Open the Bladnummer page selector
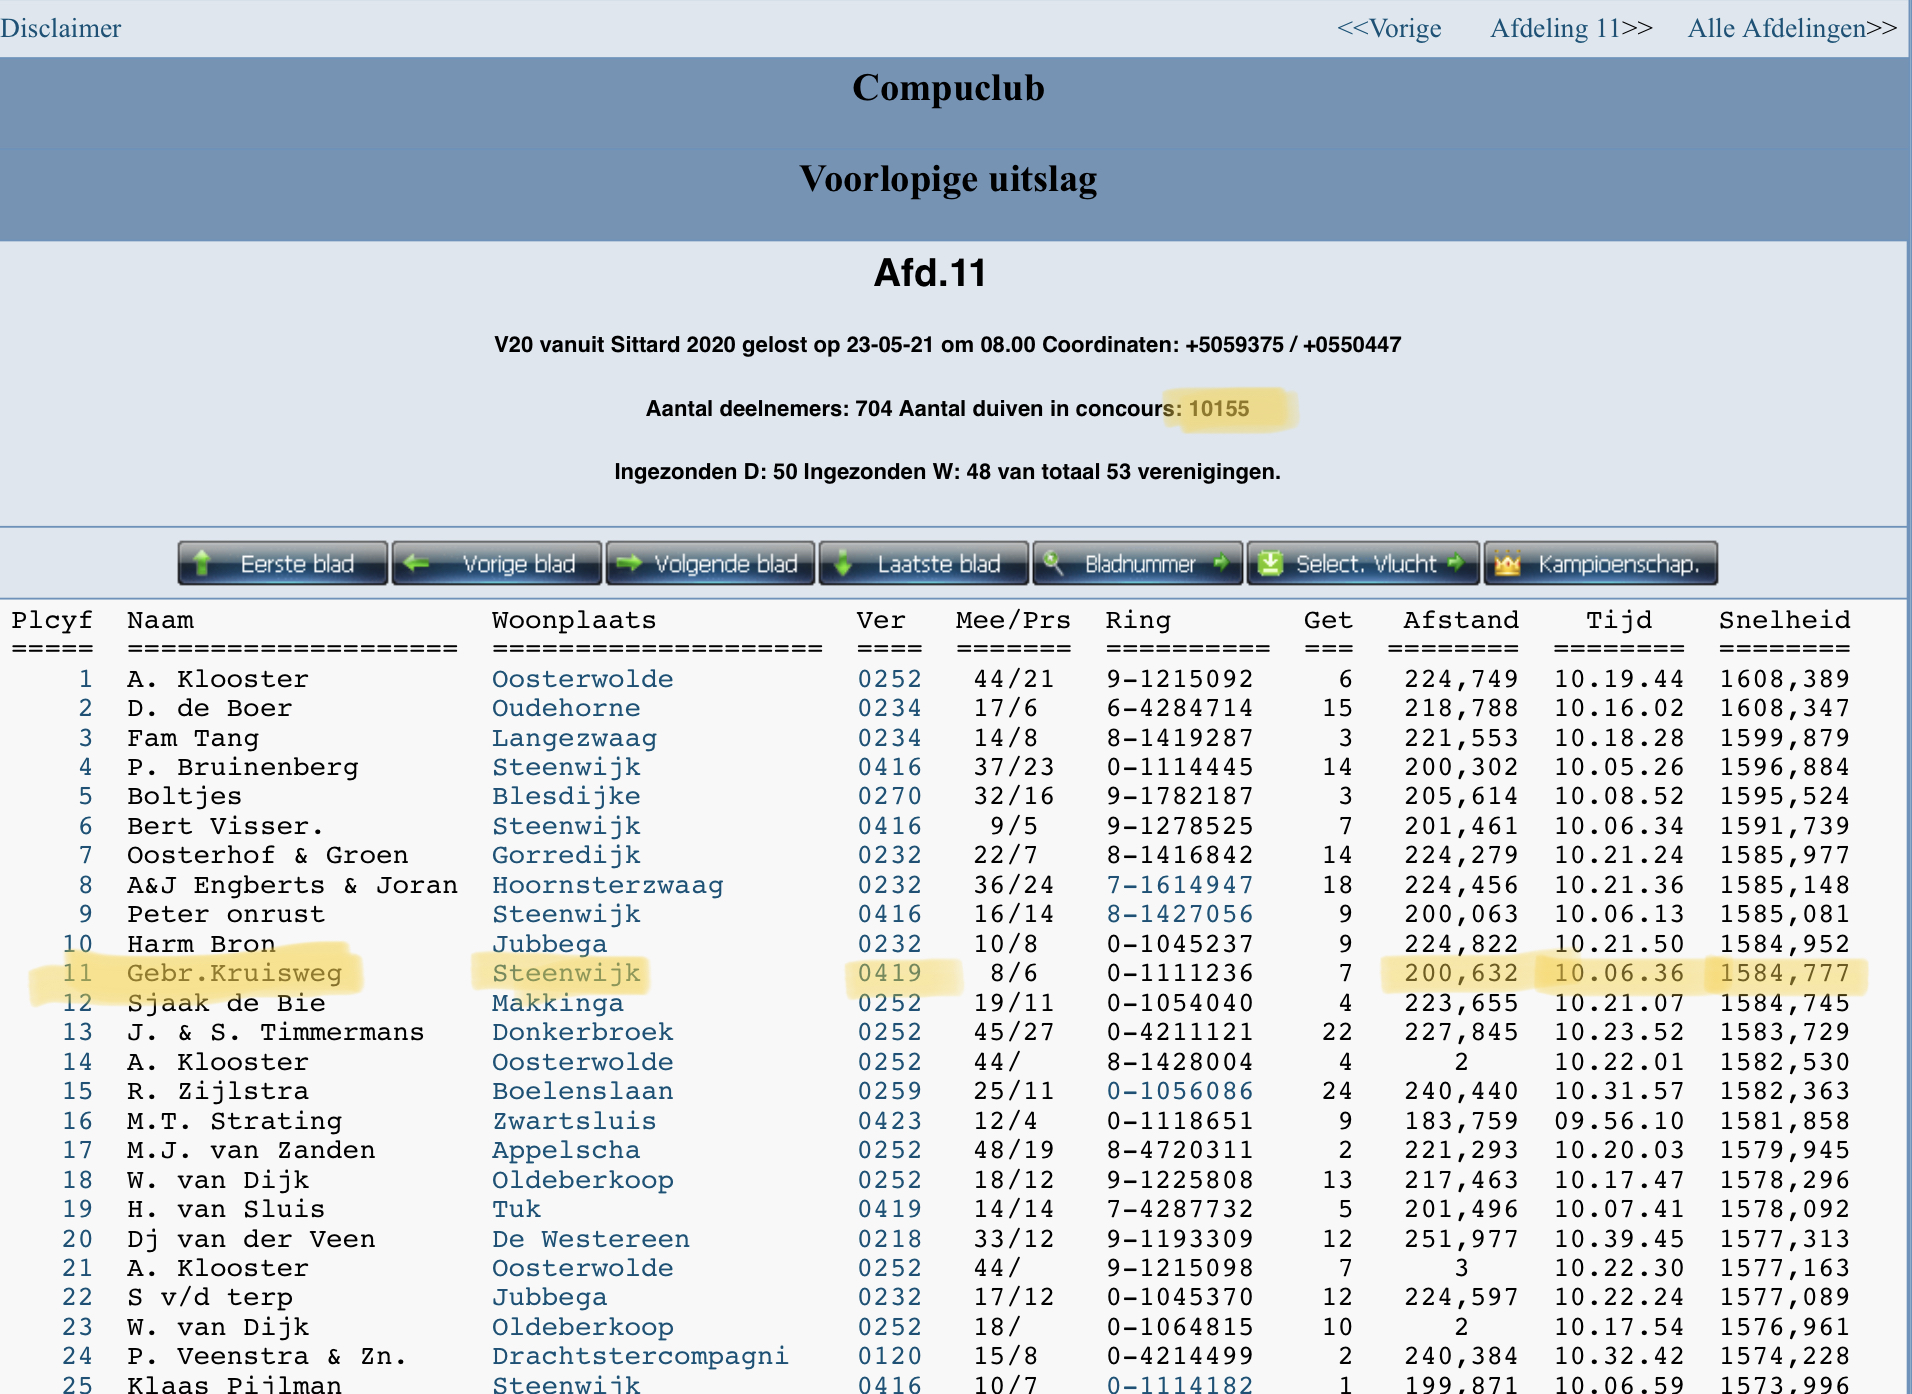 (x=1138, y=563)
